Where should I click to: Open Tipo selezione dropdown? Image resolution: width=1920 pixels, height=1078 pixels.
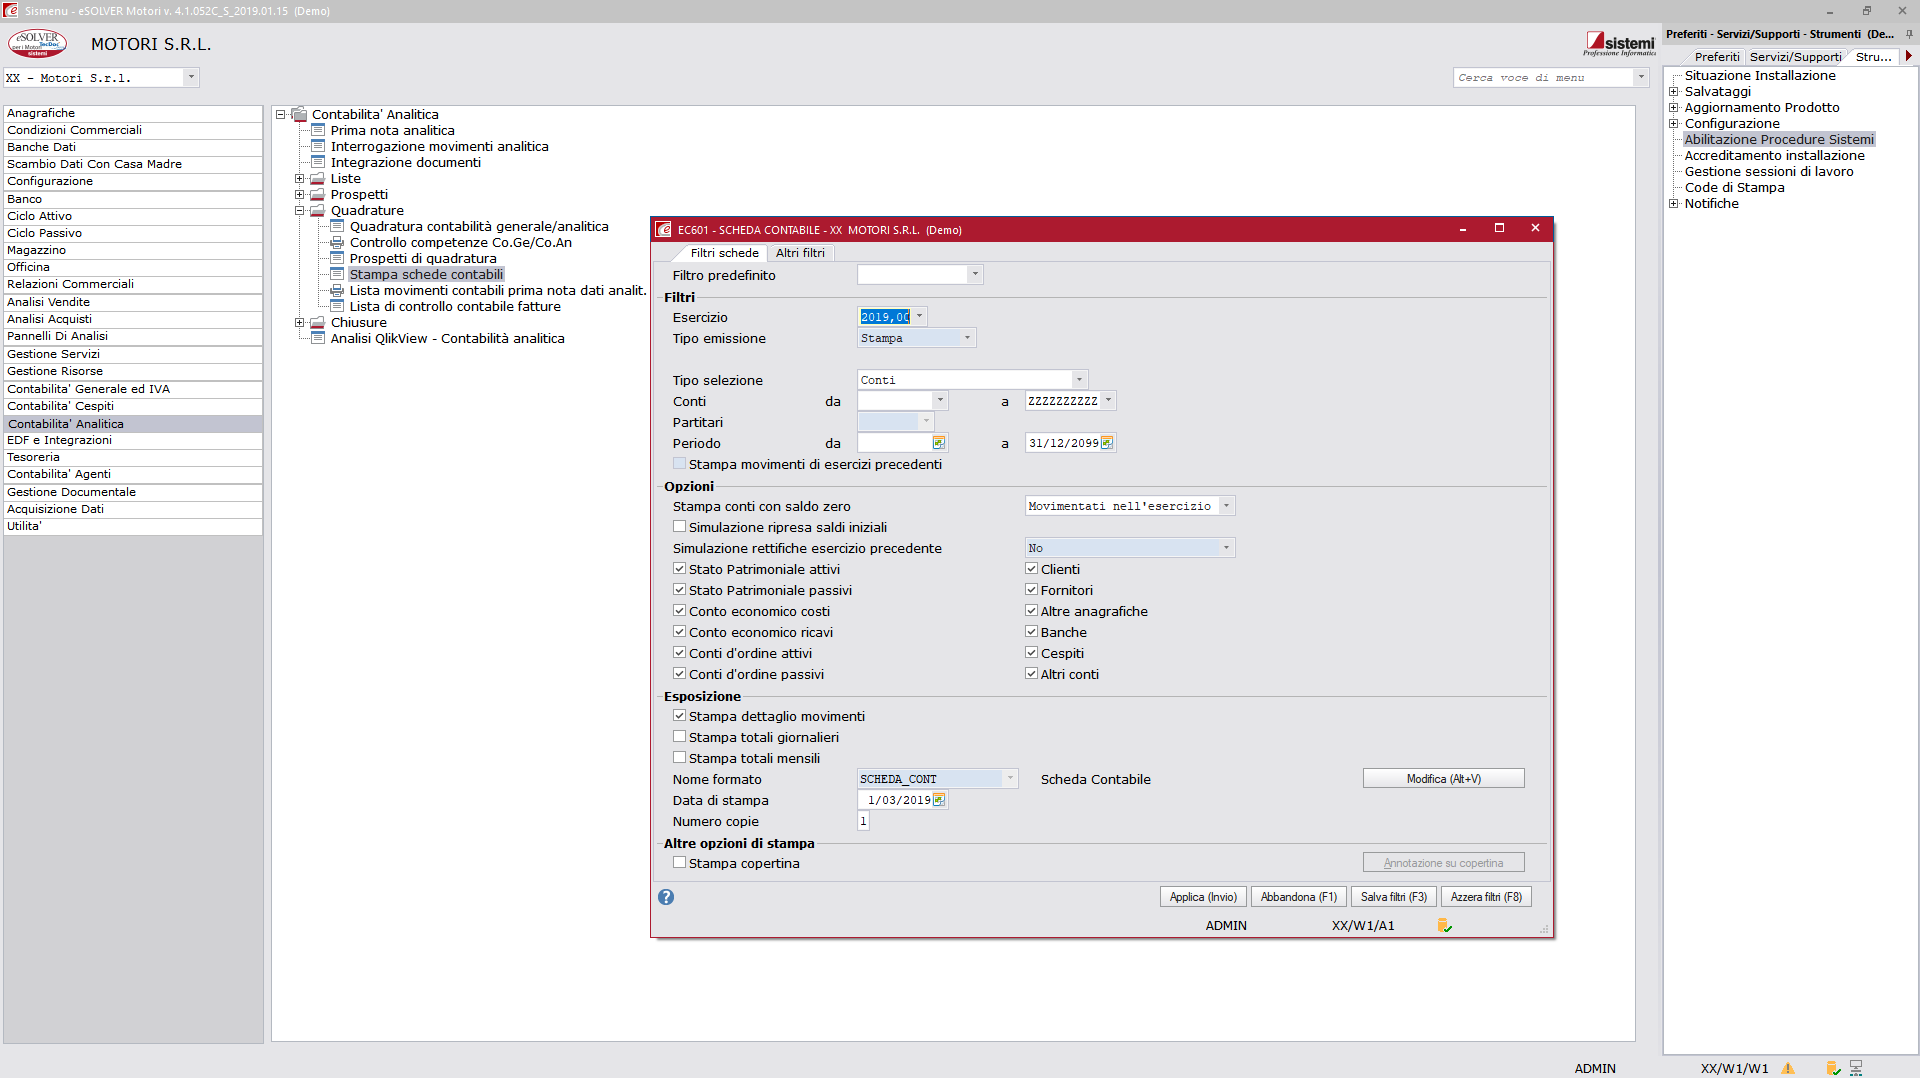click(x=1079, y=380)
